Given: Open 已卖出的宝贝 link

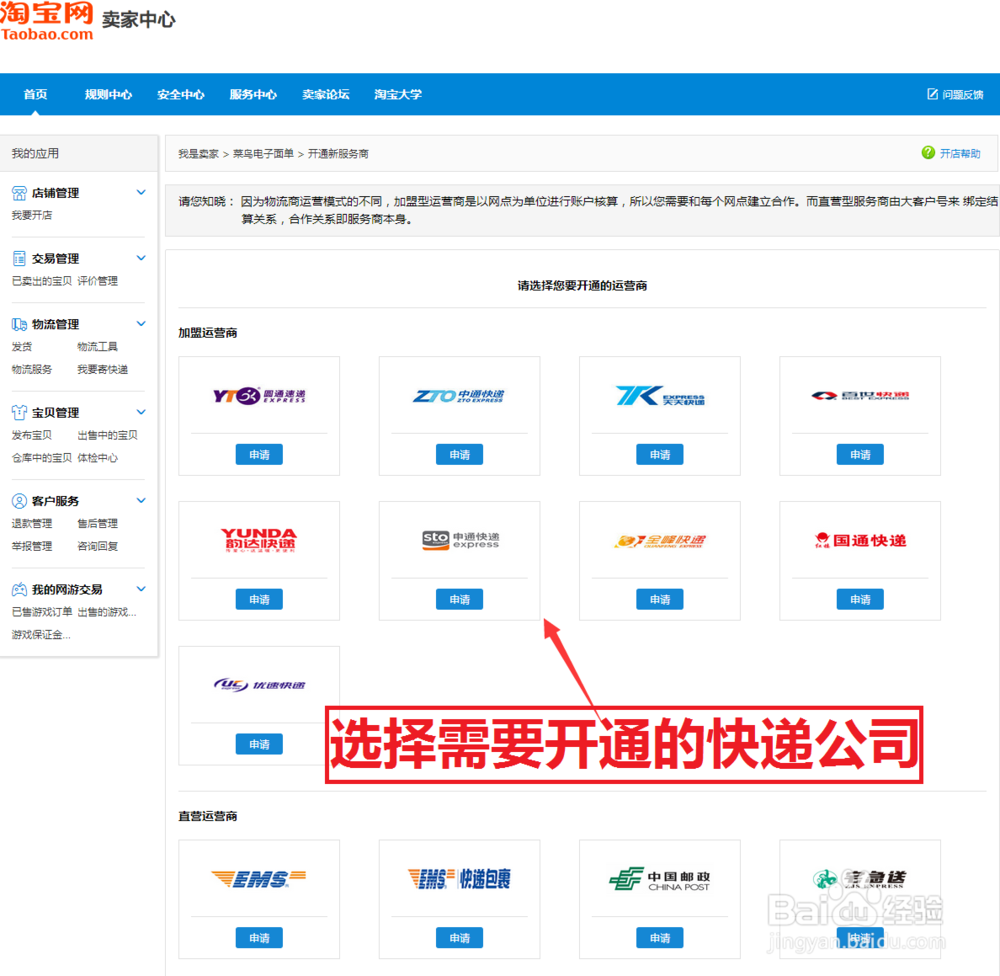Looking at the screenshot, I should [41, 281].
